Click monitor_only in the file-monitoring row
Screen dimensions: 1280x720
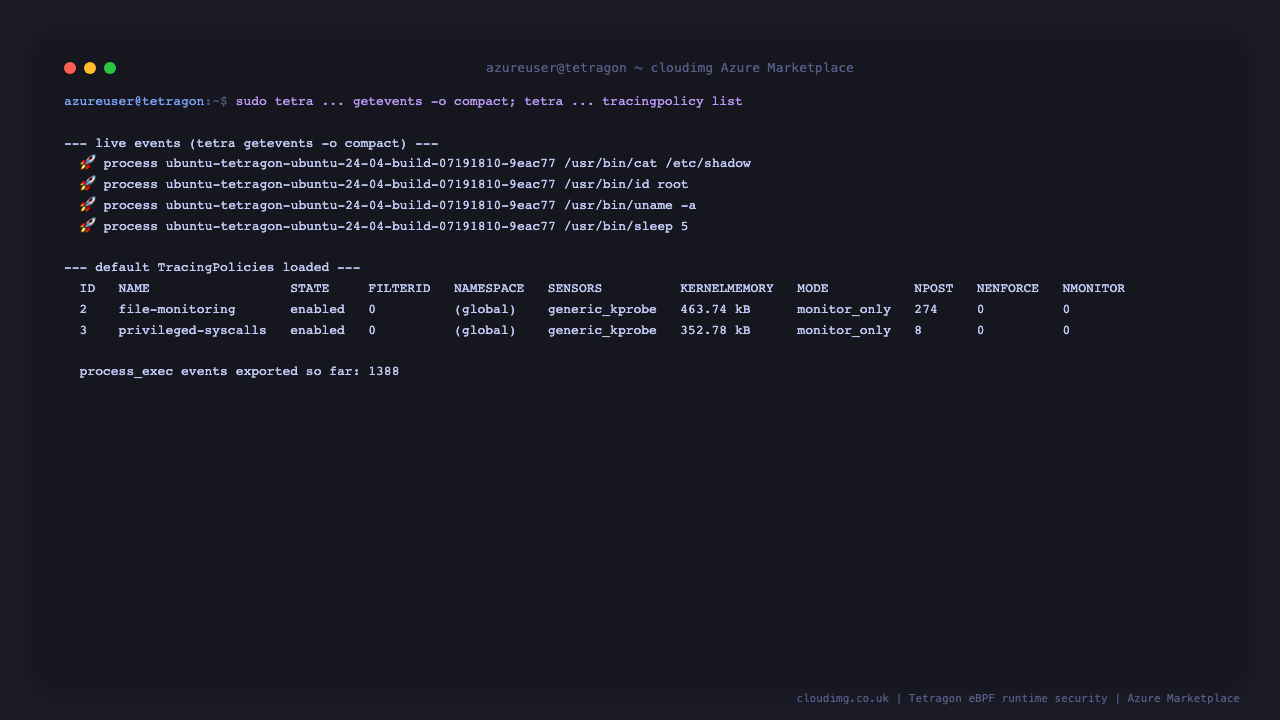844,309
